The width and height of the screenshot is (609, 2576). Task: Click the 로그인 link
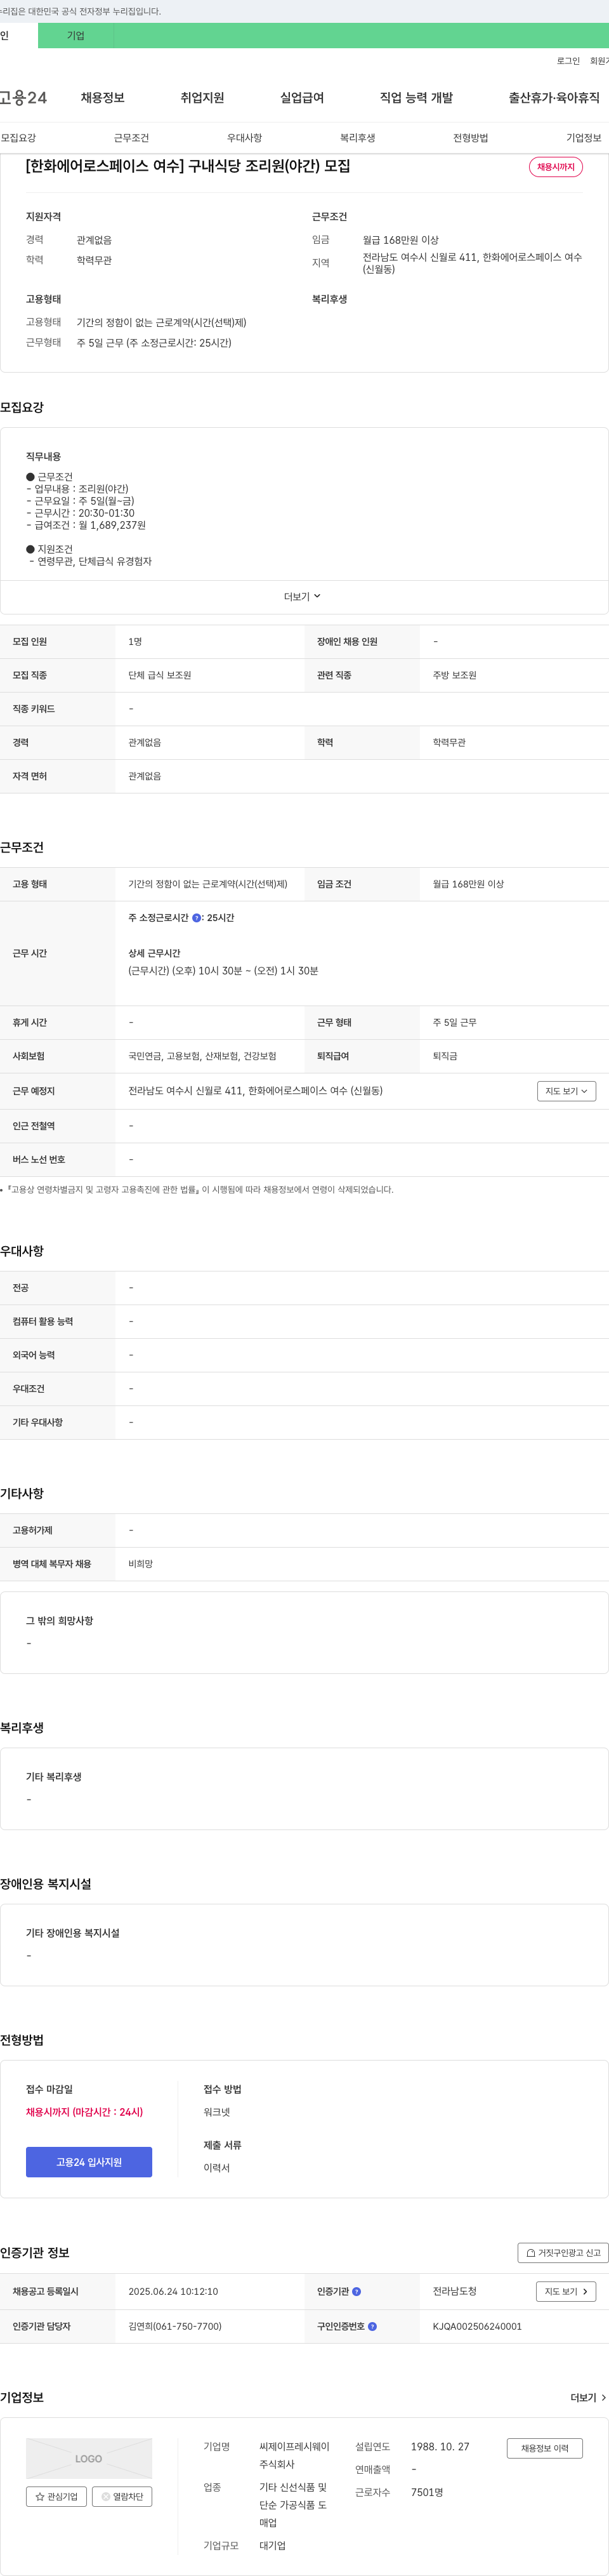(x=568, y=61)
